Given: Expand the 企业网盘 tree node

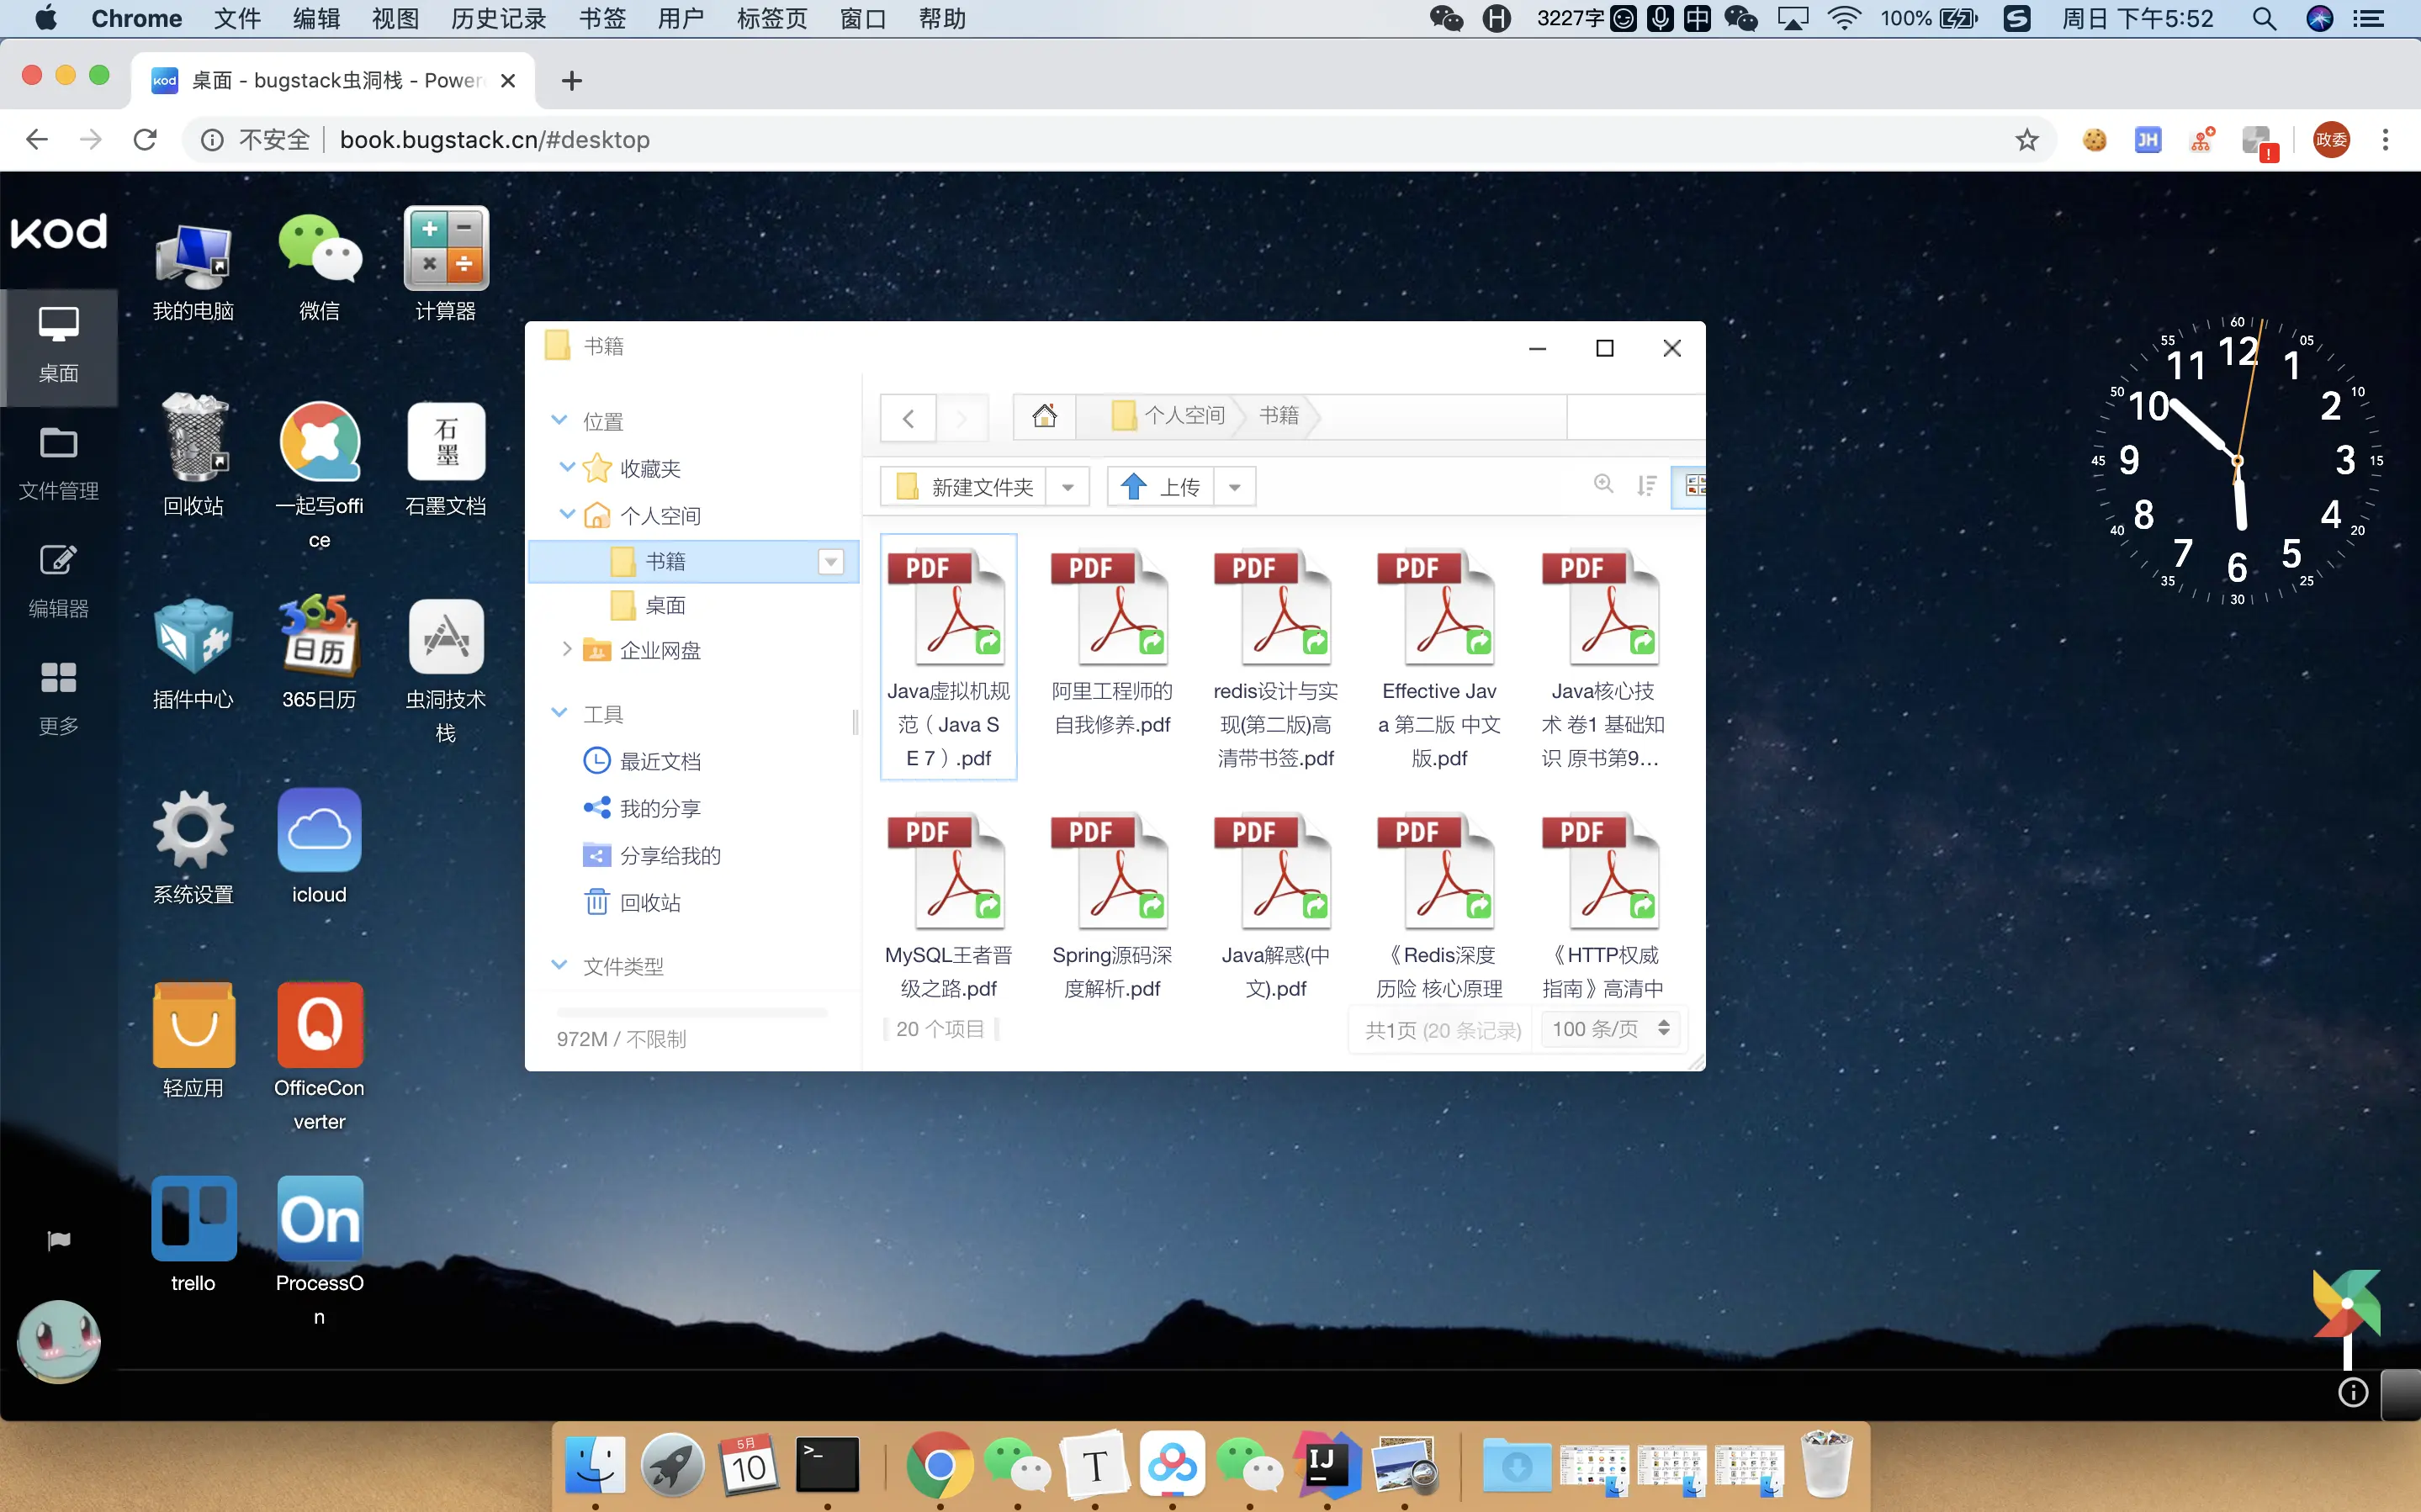Looking at the screenshot, I should point(567,650).
